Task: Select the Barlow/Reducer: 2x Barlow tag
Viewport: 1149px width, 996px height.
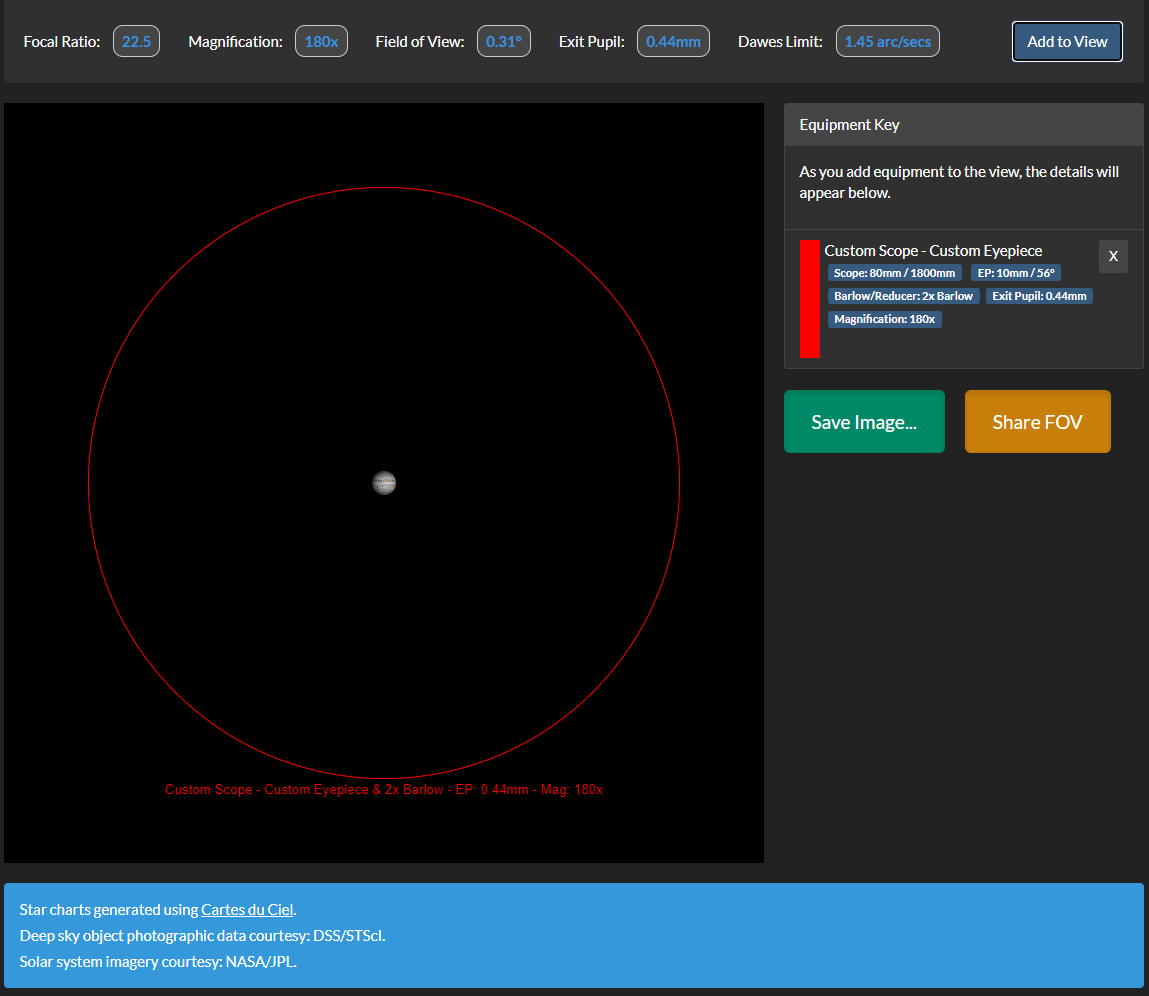Action: pos(903,295)
